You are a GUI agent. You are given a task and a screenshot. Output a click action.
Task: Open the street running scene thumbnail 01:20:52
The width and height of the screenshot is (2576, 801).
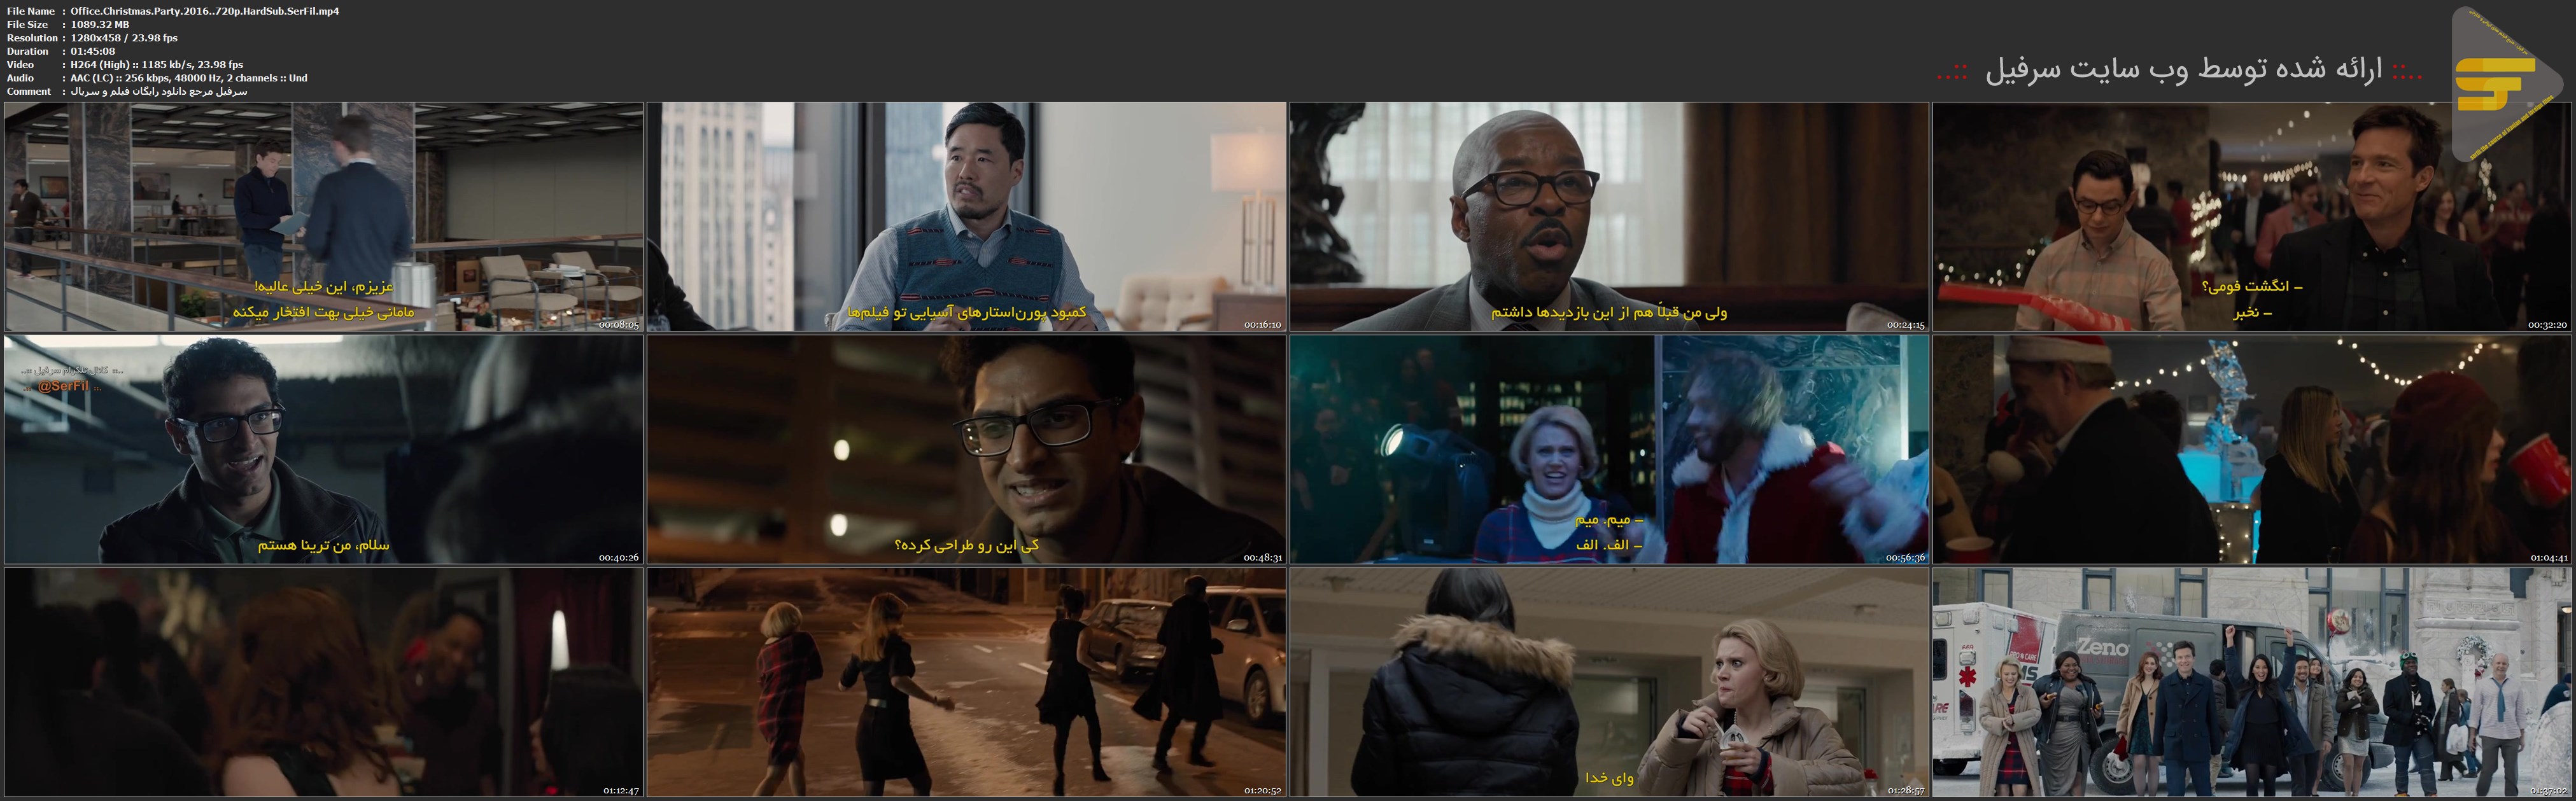[966, 682]
